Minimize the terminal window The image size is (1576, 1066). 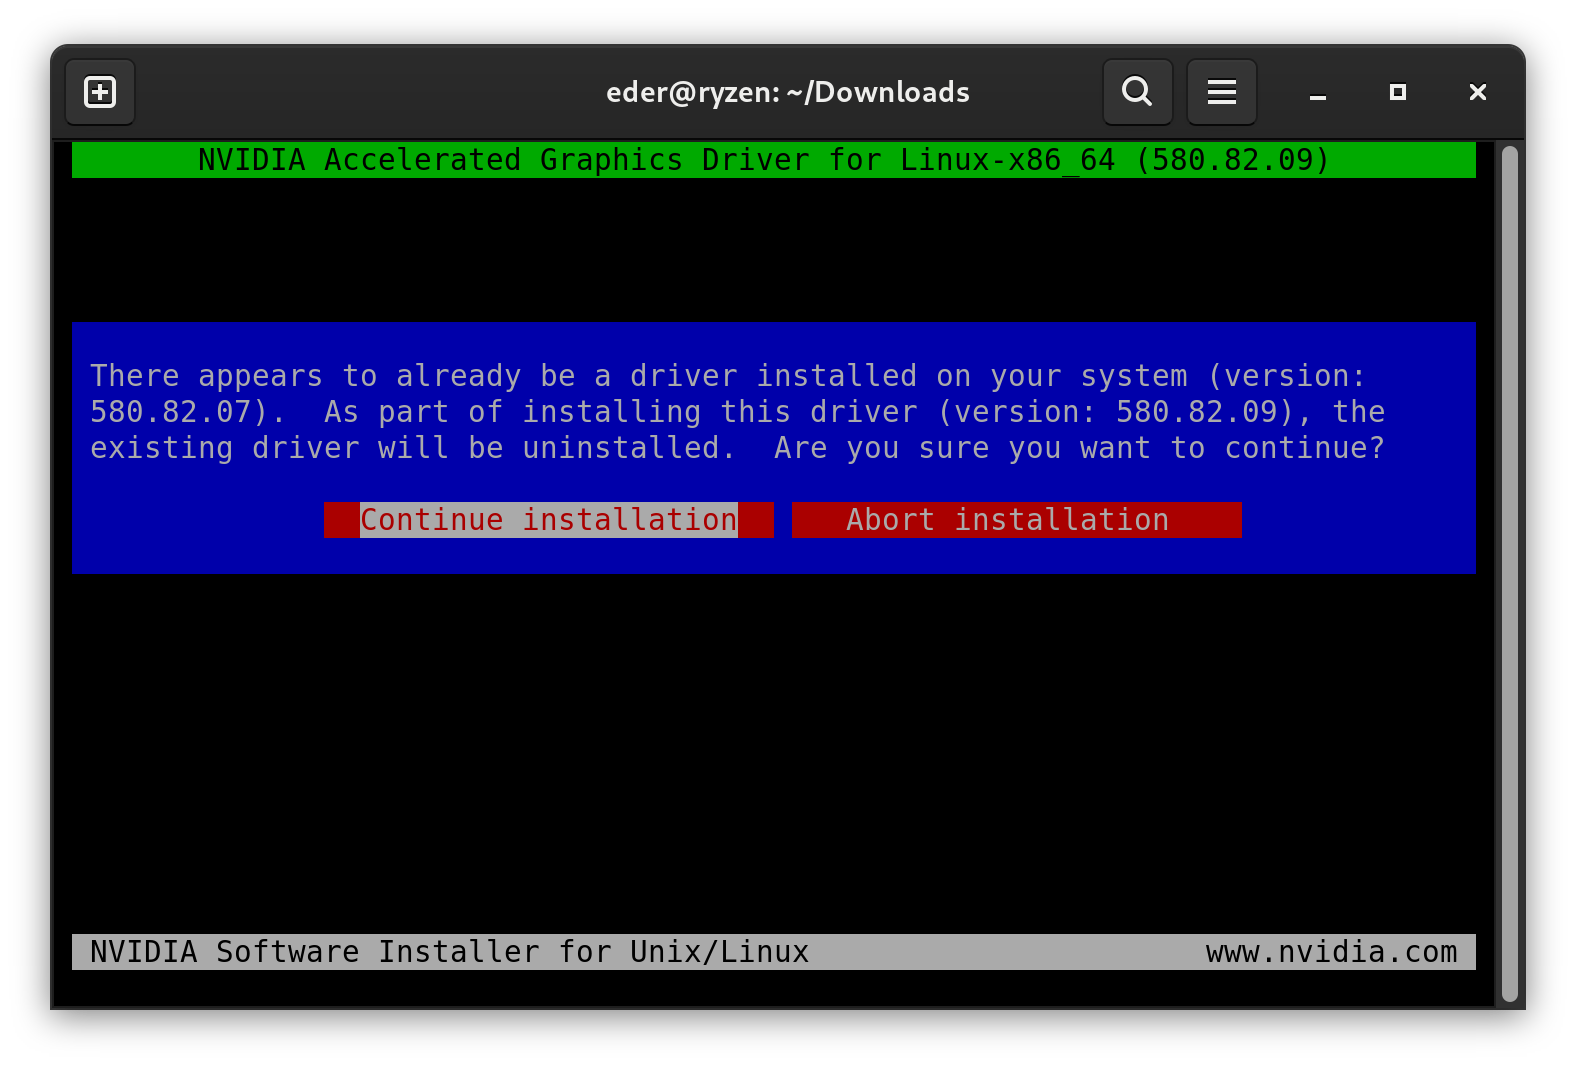pos(1317,93)
